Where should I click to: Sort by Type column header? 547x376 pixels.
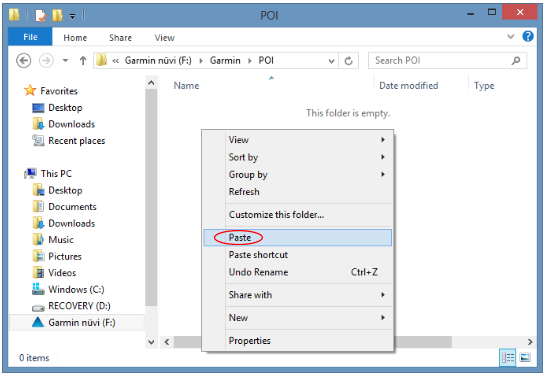click(x=484, y=86)
